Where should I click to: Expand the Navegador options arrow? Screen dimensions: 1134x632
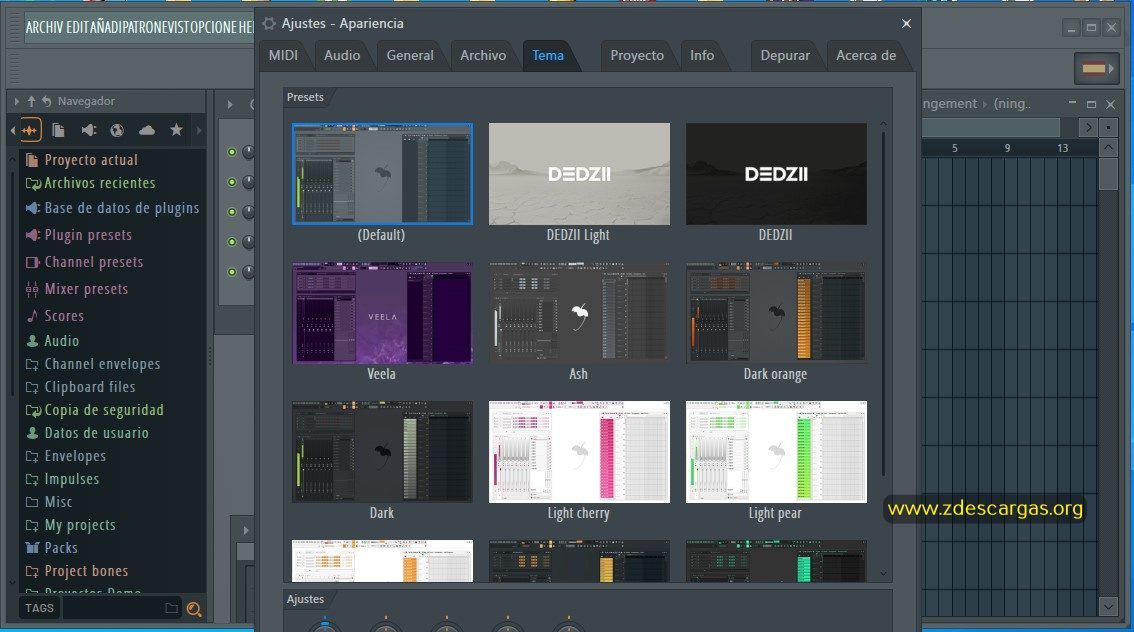click(17, 101)
